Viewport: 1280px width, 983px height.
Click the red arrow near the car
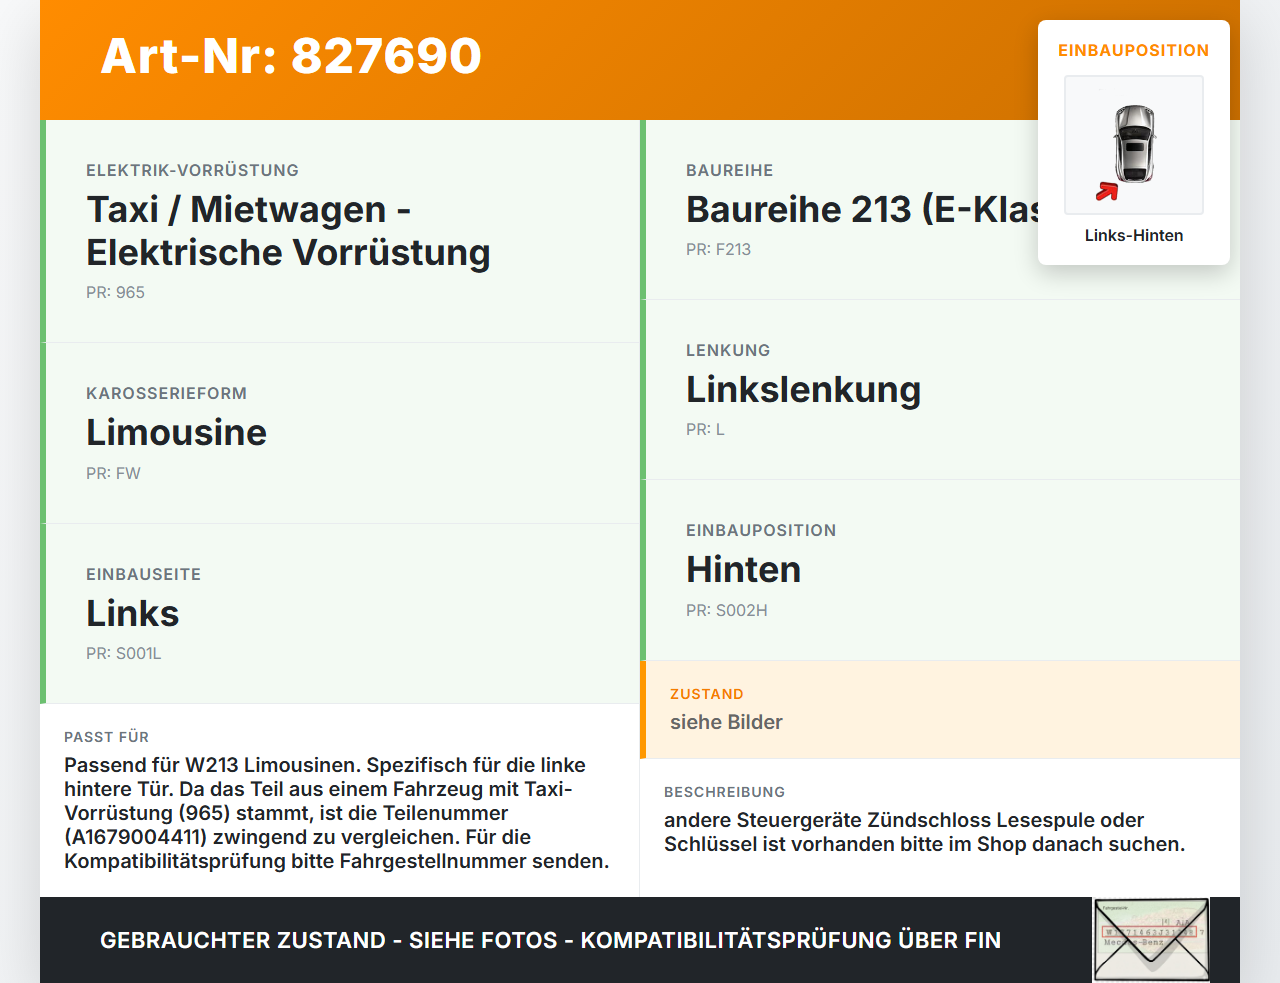click(1106, 191)
